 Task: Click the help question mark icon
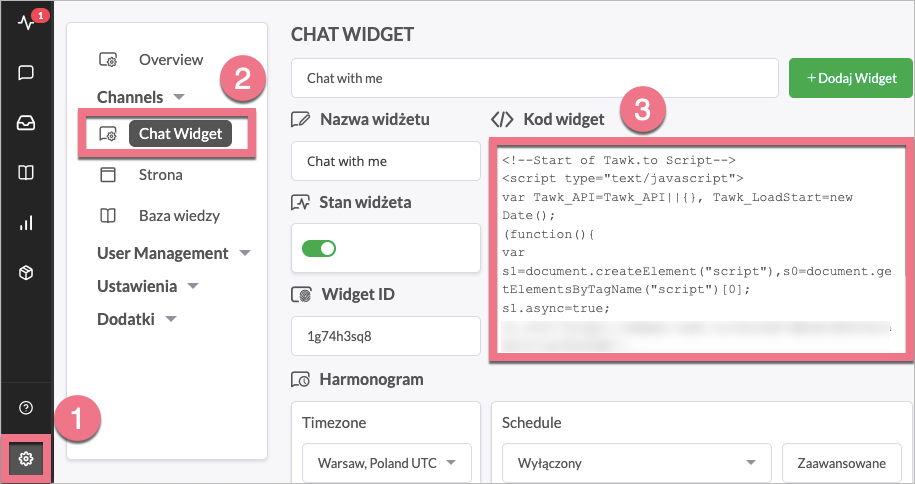26,409
